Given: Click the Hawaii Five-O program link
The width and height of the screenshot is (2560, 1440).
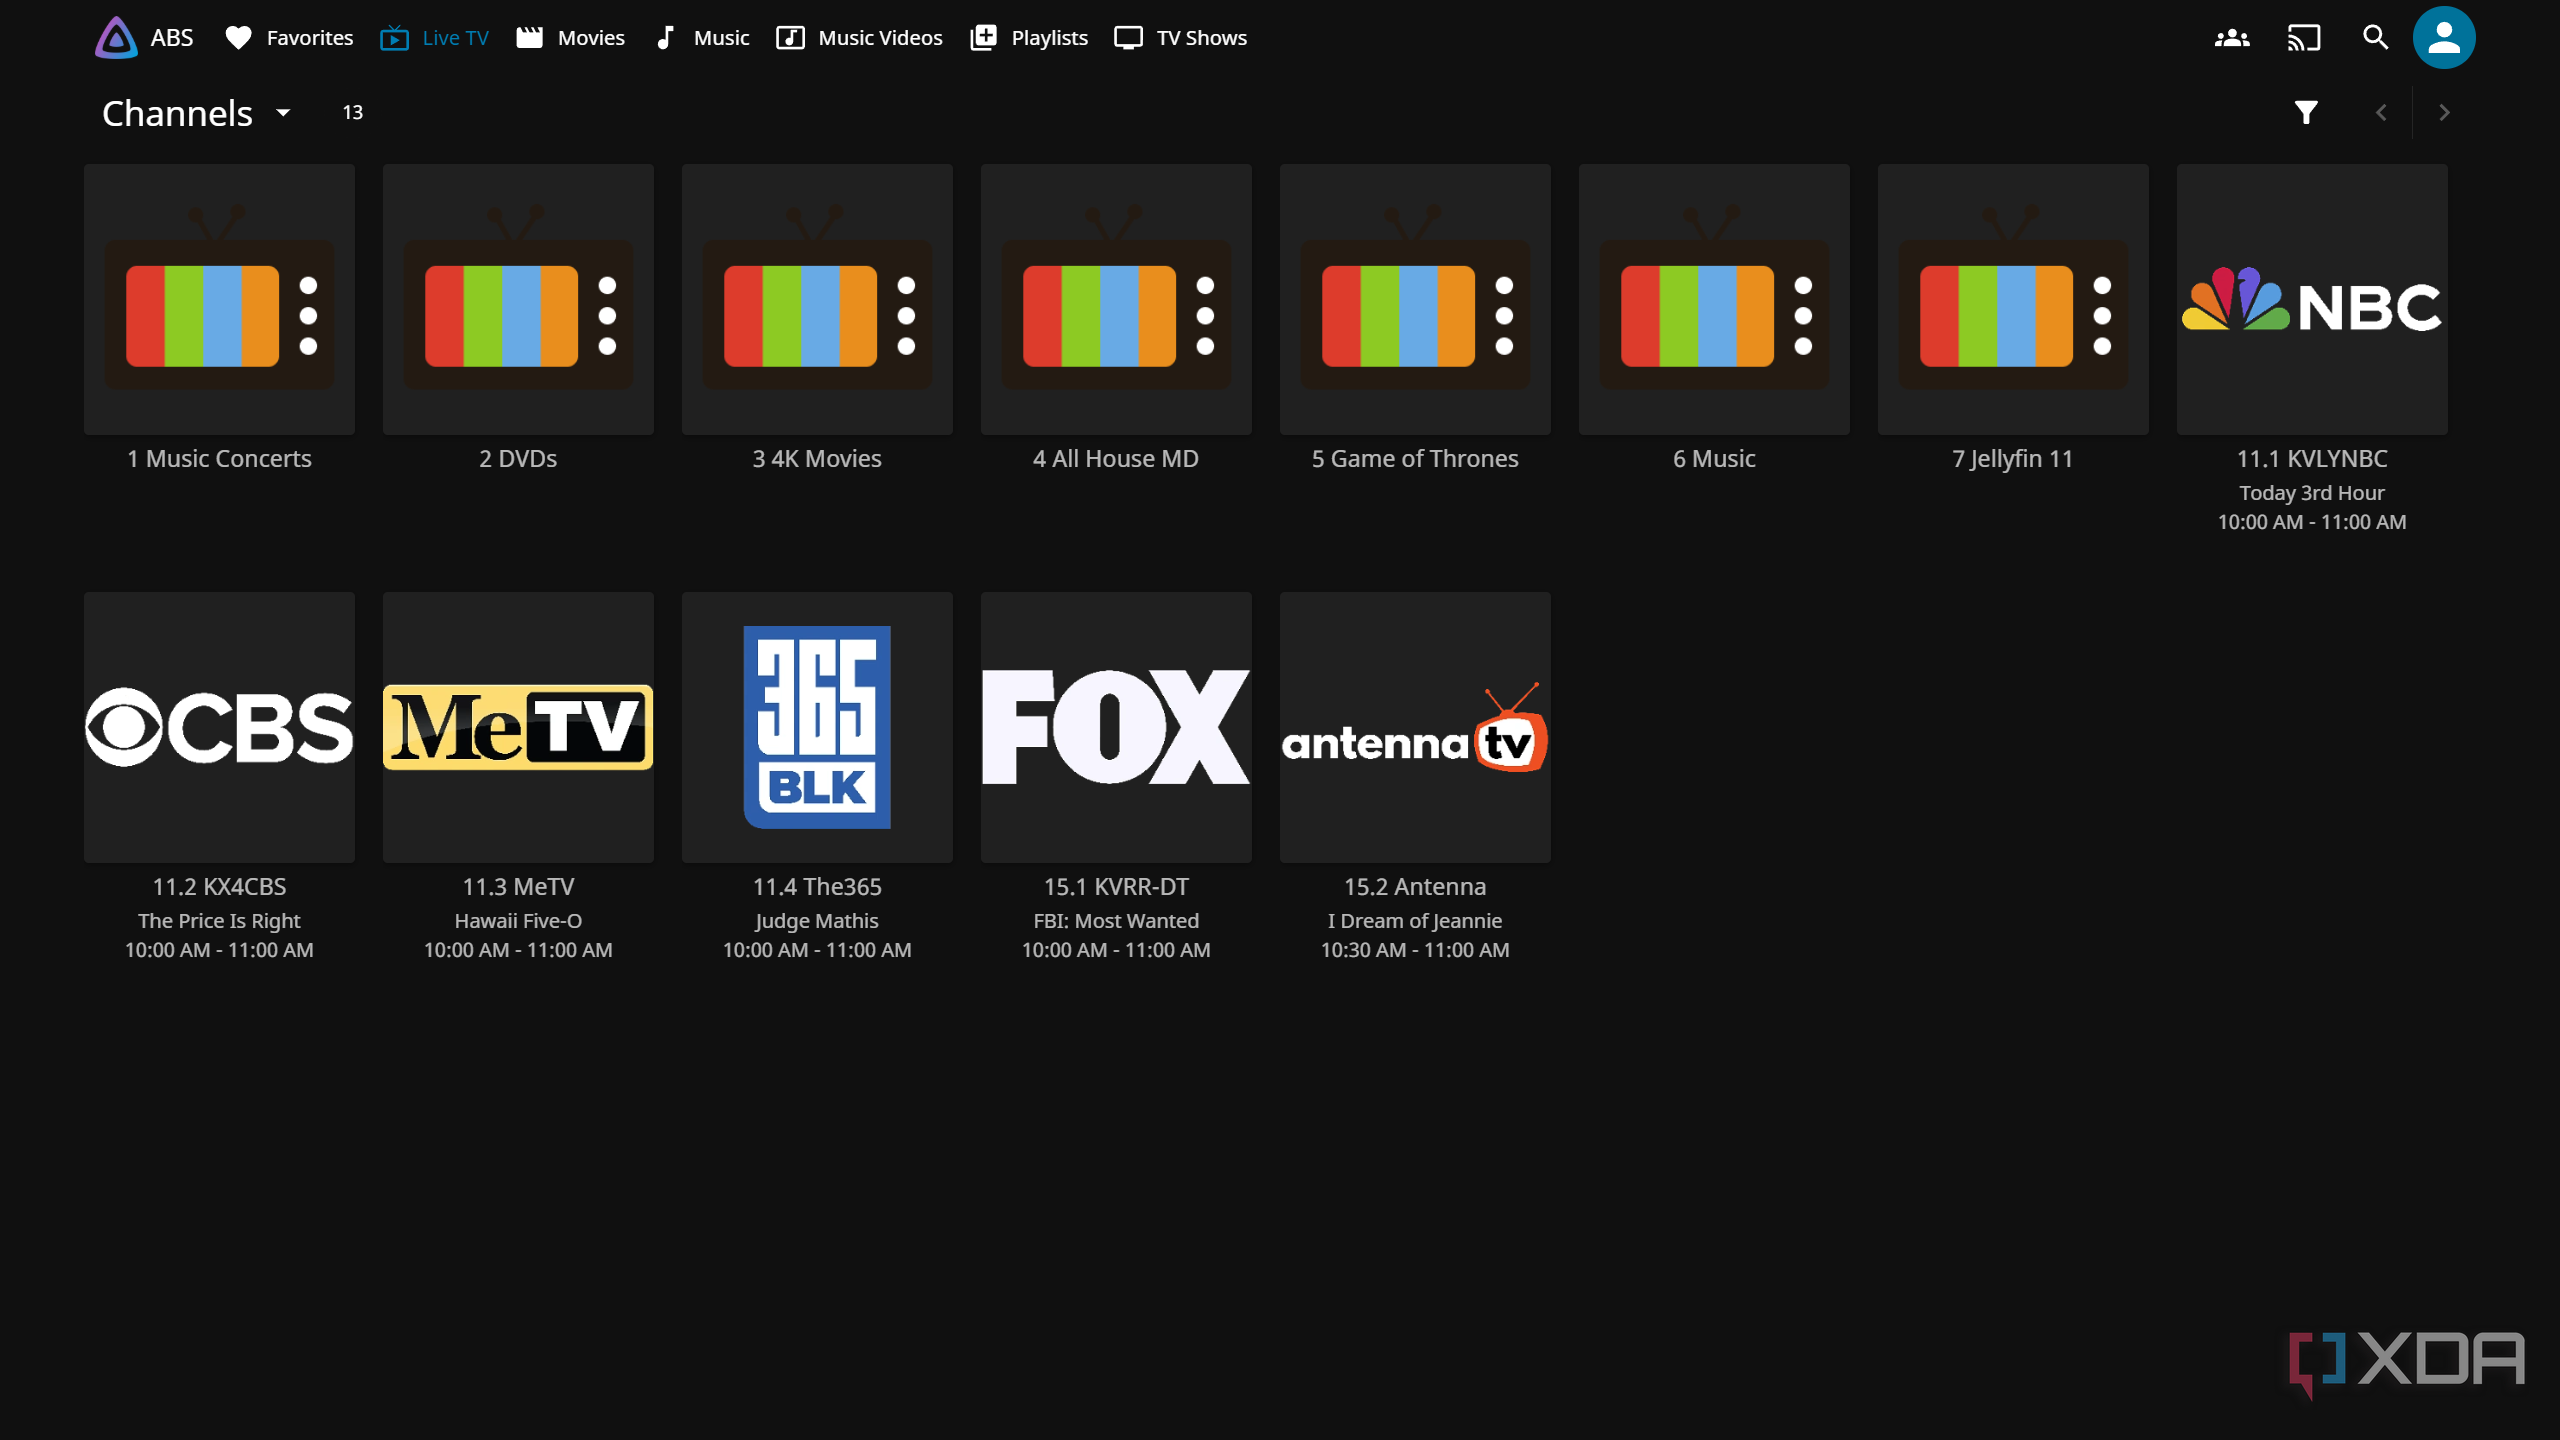Looking at the screenshot, I should coord(518,921).
